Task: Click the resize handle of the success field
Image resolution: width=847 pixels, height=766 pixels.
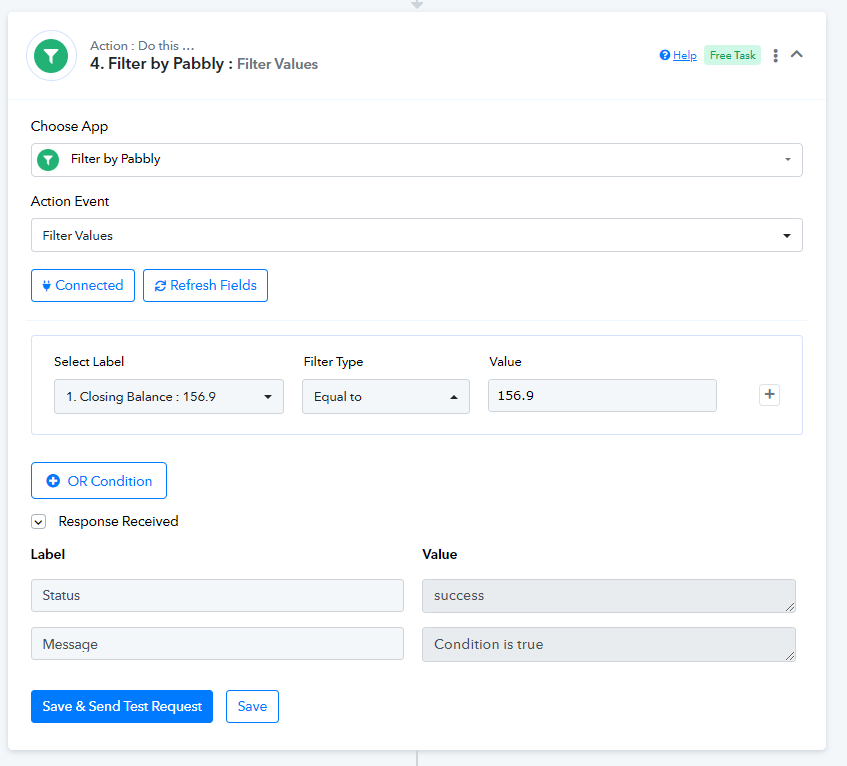Action: 790,607
